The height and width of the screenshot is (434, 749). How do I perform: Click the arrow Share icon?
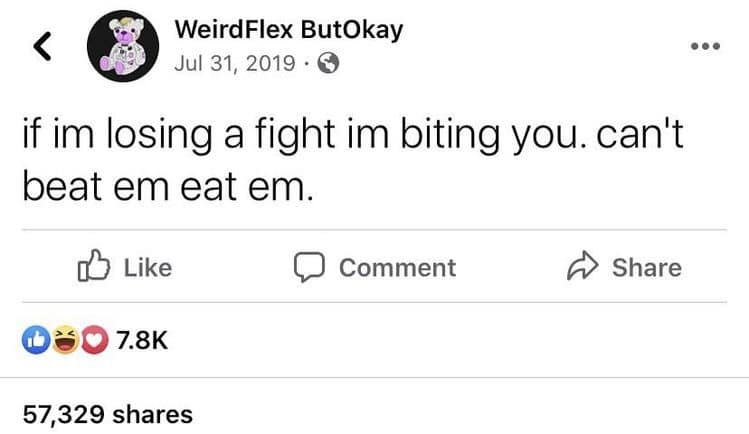click(x=582, y=267)
